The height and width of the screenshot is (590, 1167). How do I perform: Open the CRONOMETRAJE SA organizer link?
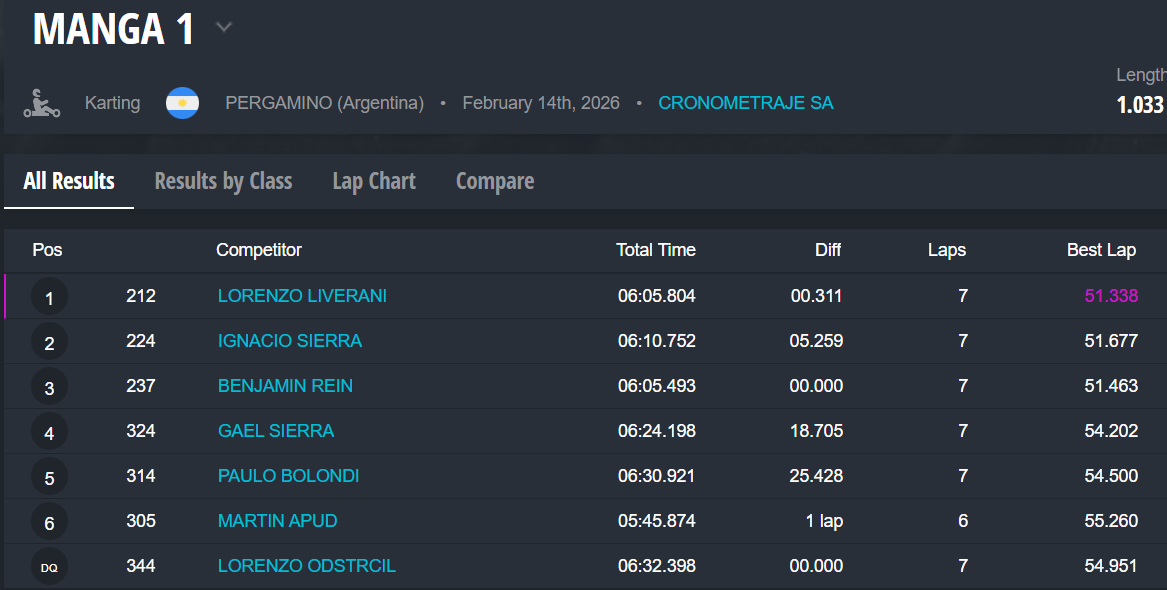745,103
